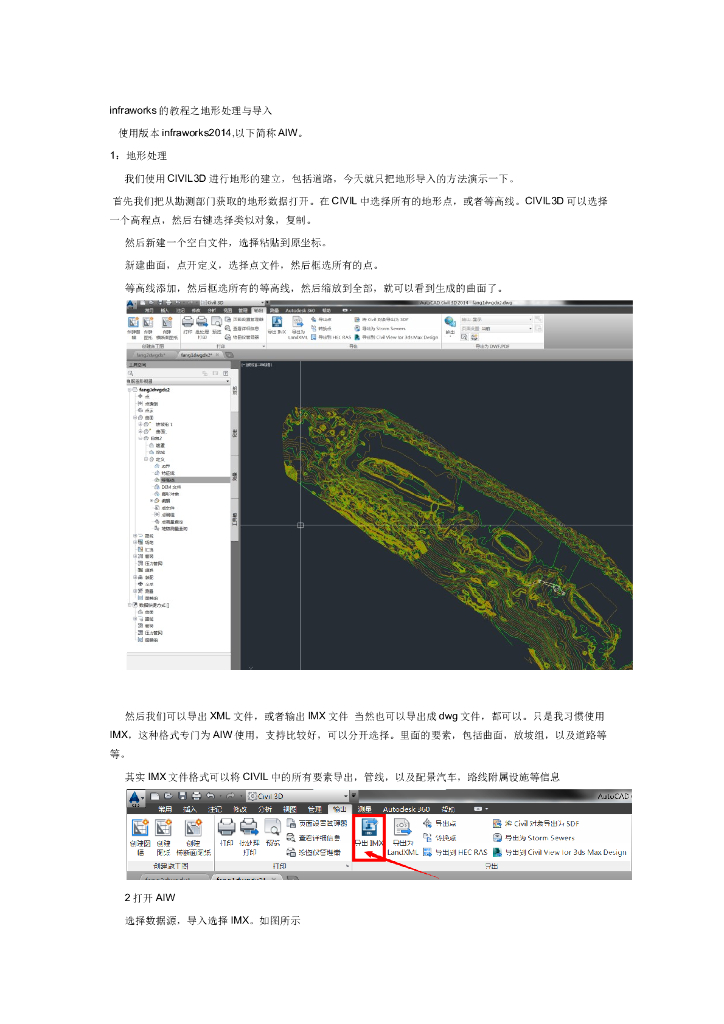Screen dimensions: 724x1024
Task: Open 工具箱 vertical tab of Toolspace
Action: coord(234,520)
